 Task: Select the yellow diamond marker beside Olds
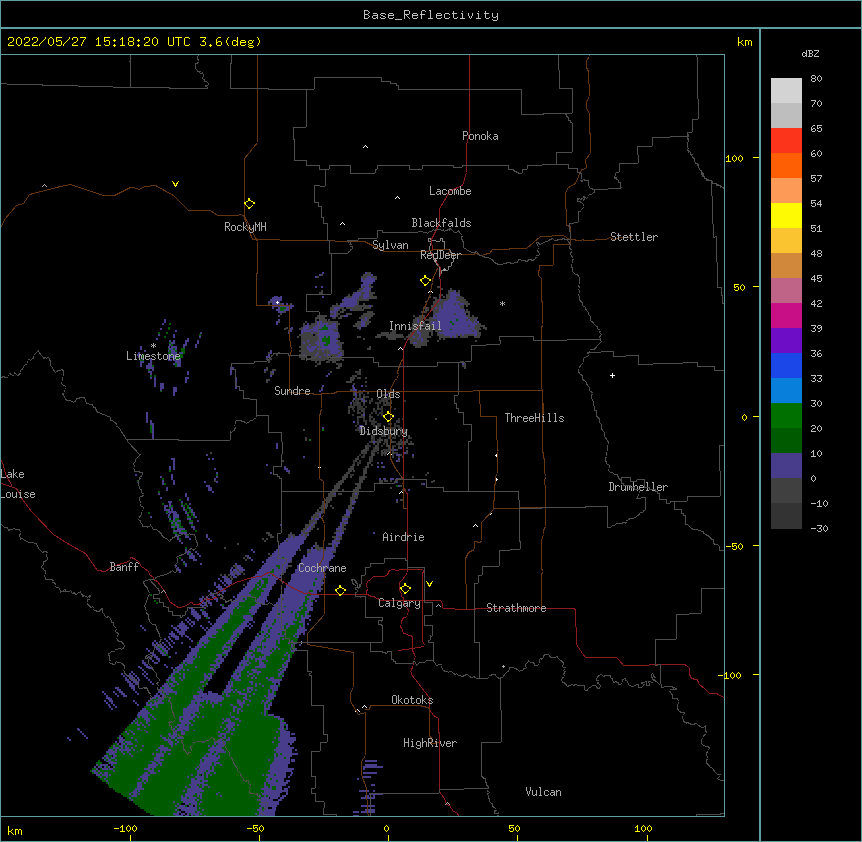(388, 417)
